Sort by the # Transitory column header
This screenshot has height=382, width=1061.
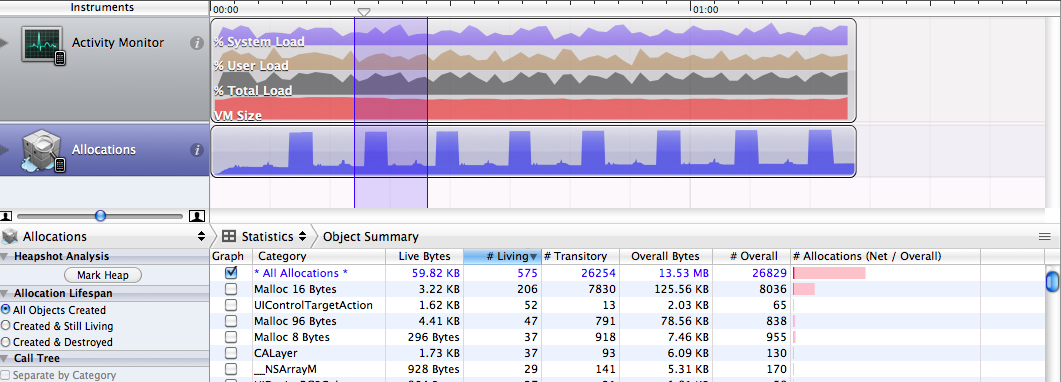(x=580, y=256)
